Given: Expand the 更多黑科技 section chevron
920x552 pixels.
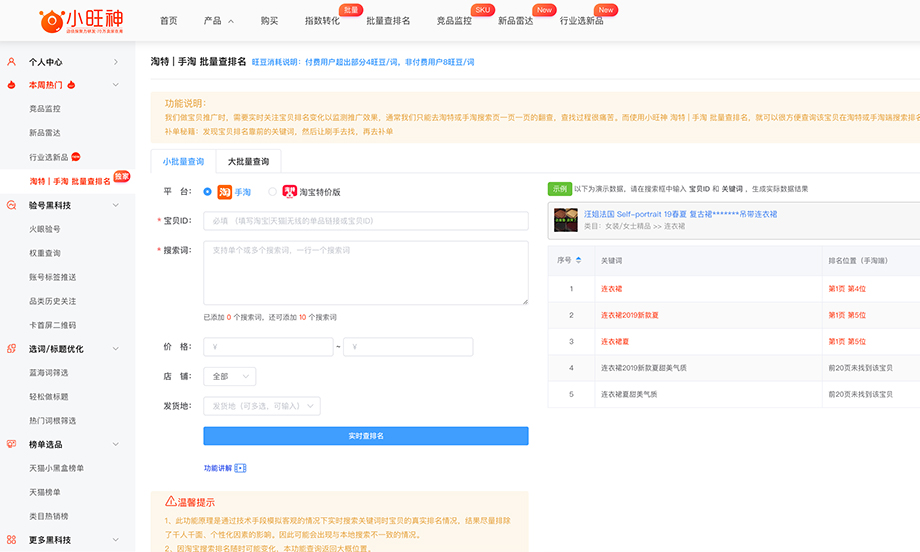Looking at the screenshot, I should tap(116, 540).
